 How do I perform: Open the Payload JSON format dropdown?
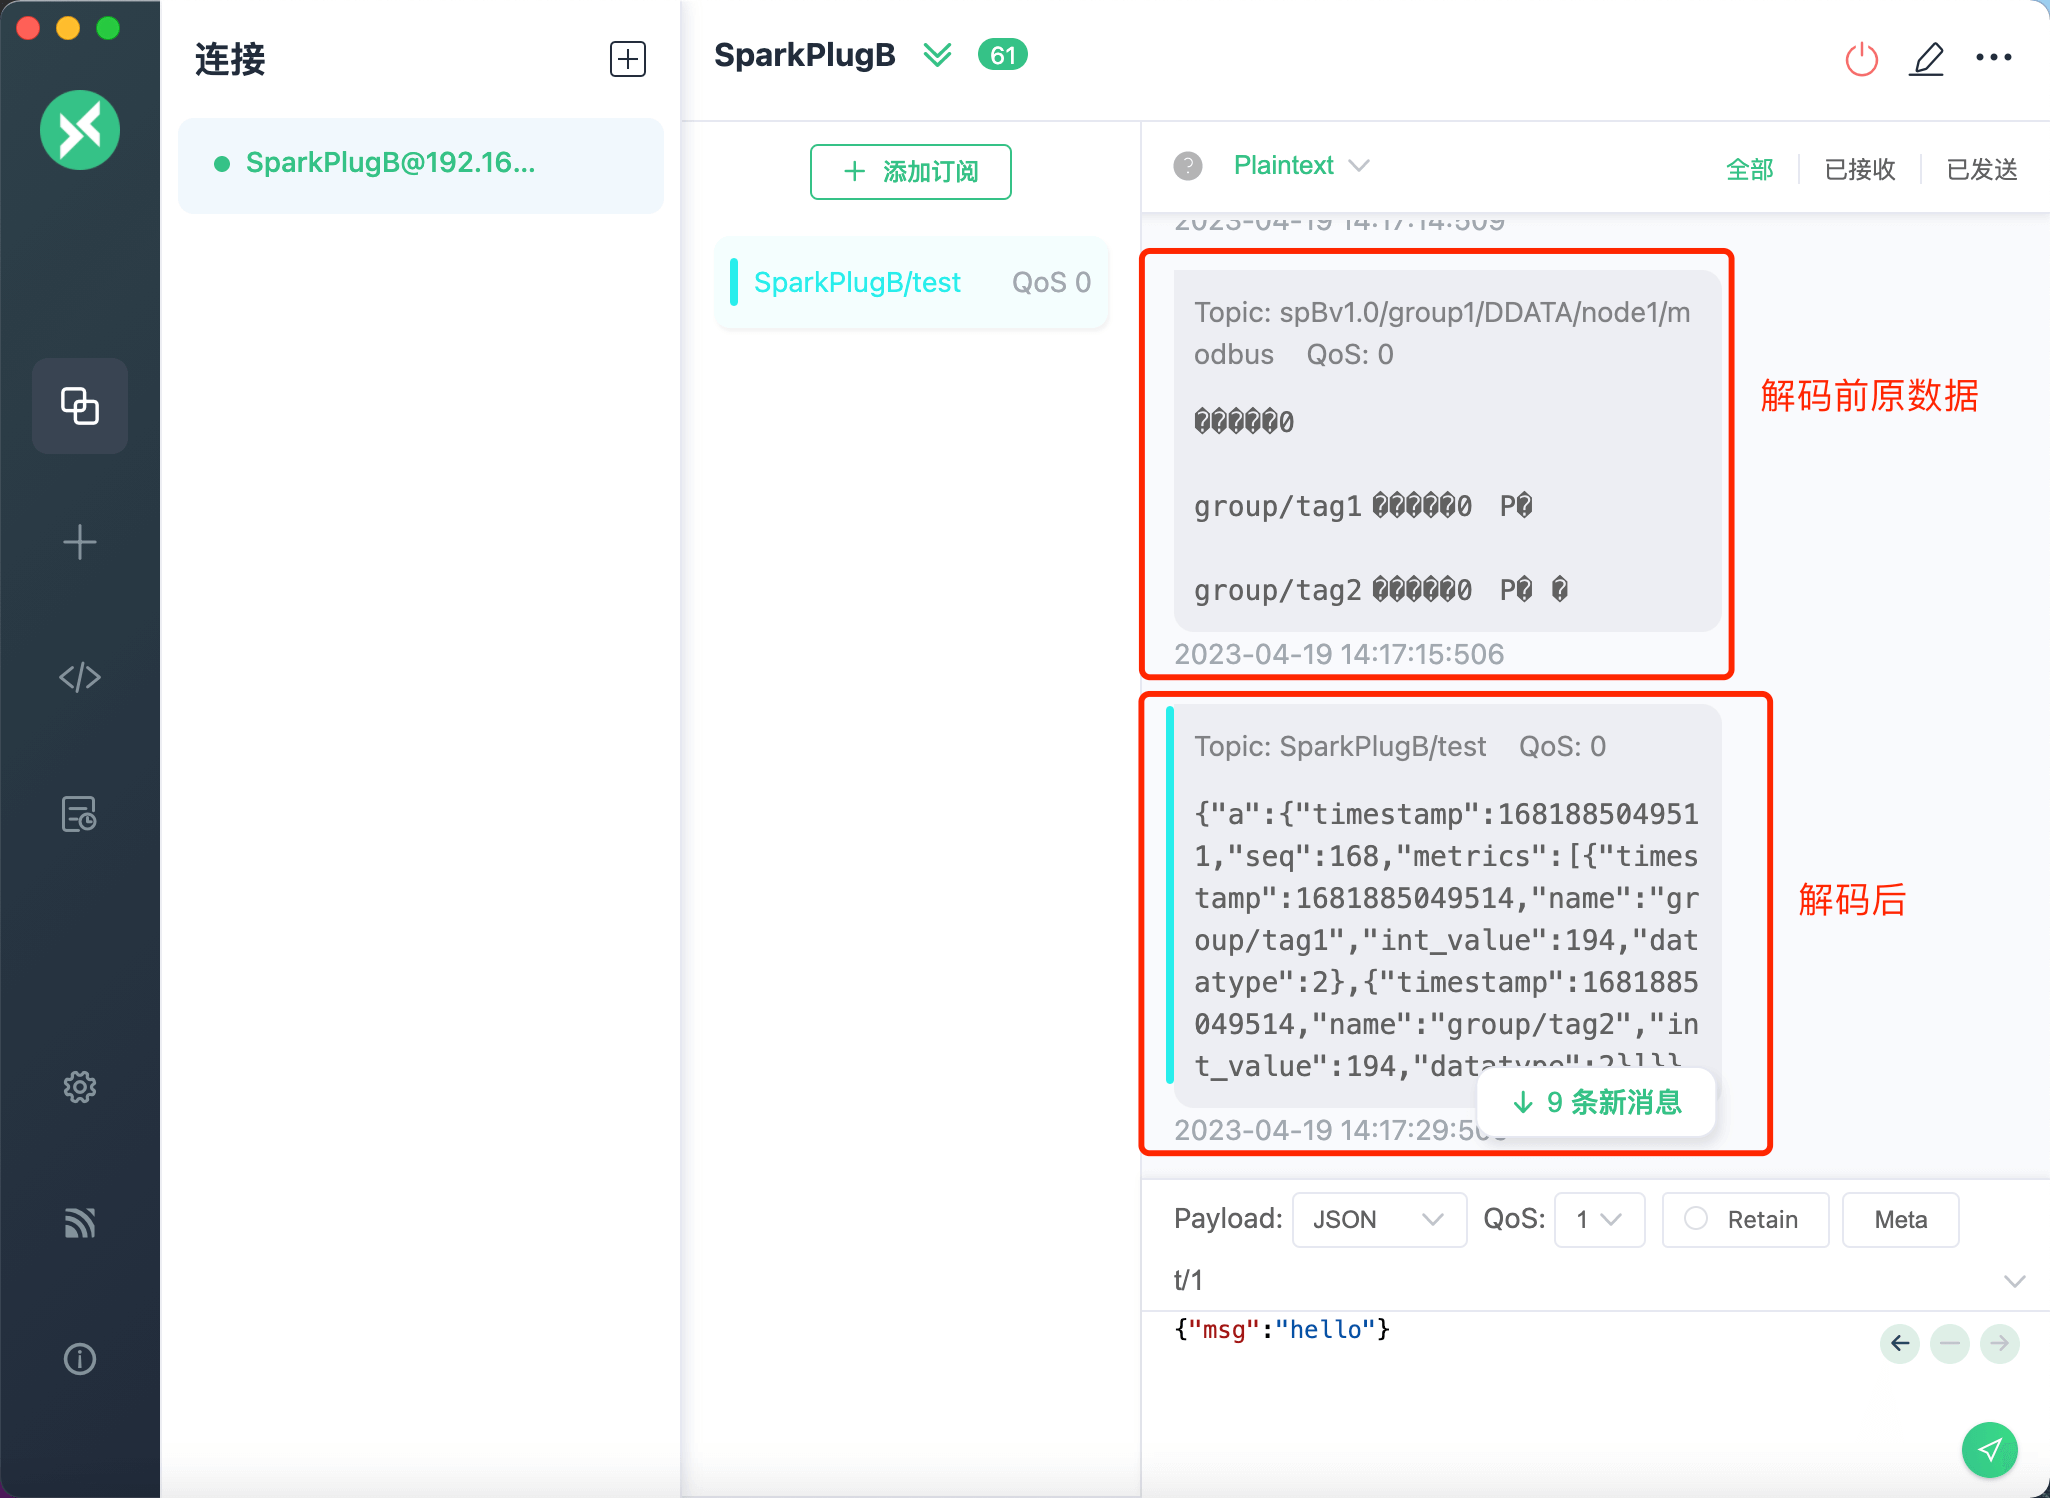(x=1378, y=1219)
